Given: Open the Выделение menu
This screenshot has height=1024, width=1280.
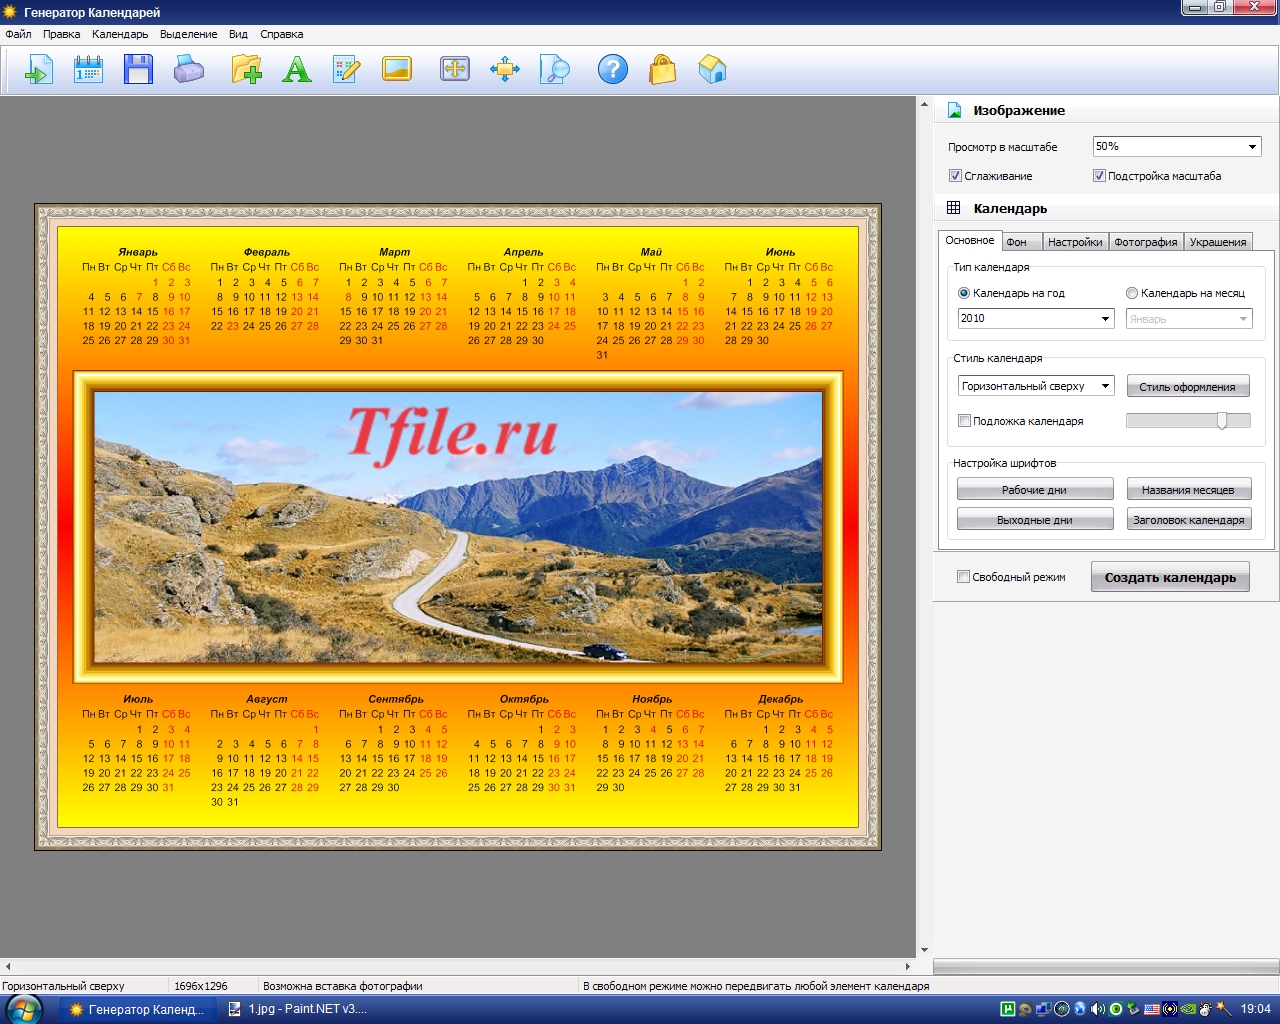Looking at the screenshot, I should tap(188, 34).
